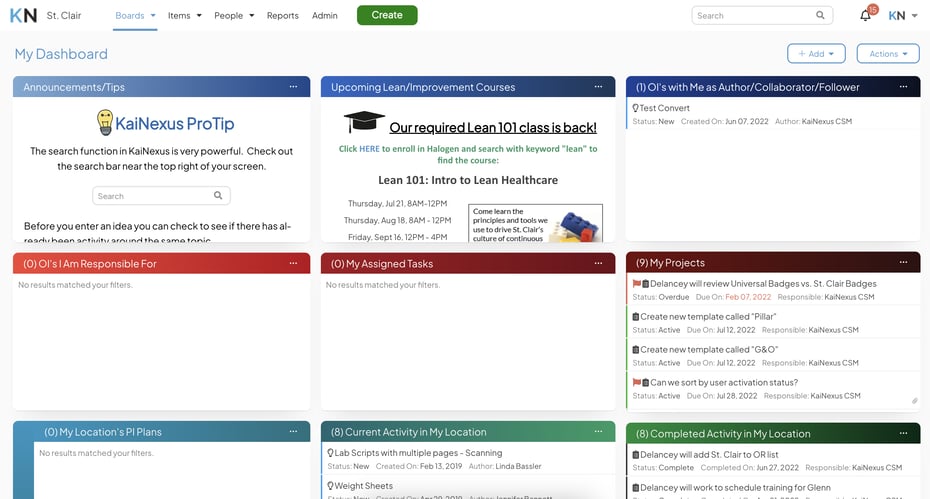Viewport: 930px width, 499px height.
Task: Click the ProTip lightbulb icon
Action: (x=105, y=122)
